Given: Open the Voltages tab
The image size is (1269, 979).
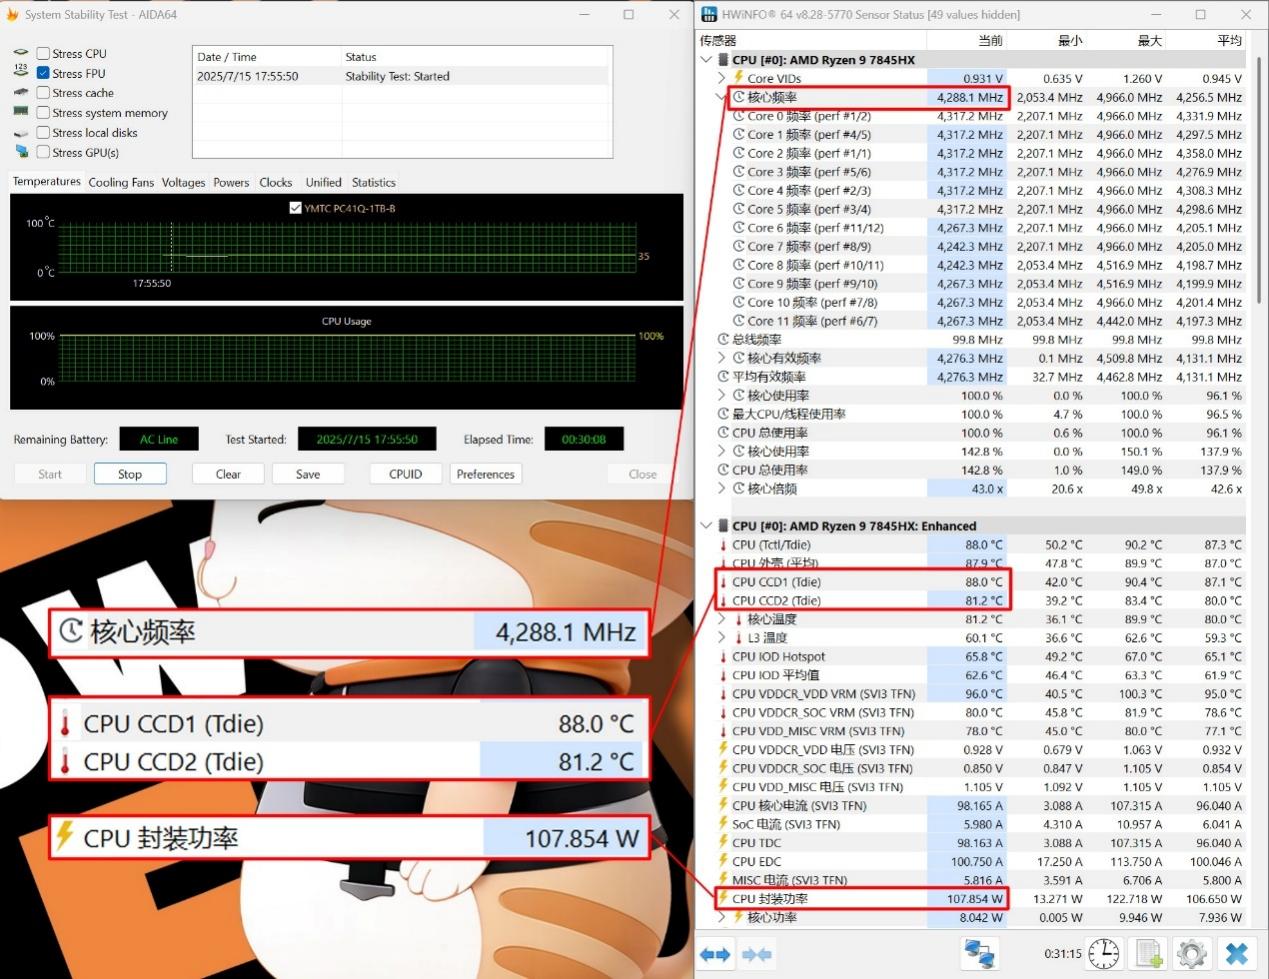Looking at the screenshot, I should point(183,182).
